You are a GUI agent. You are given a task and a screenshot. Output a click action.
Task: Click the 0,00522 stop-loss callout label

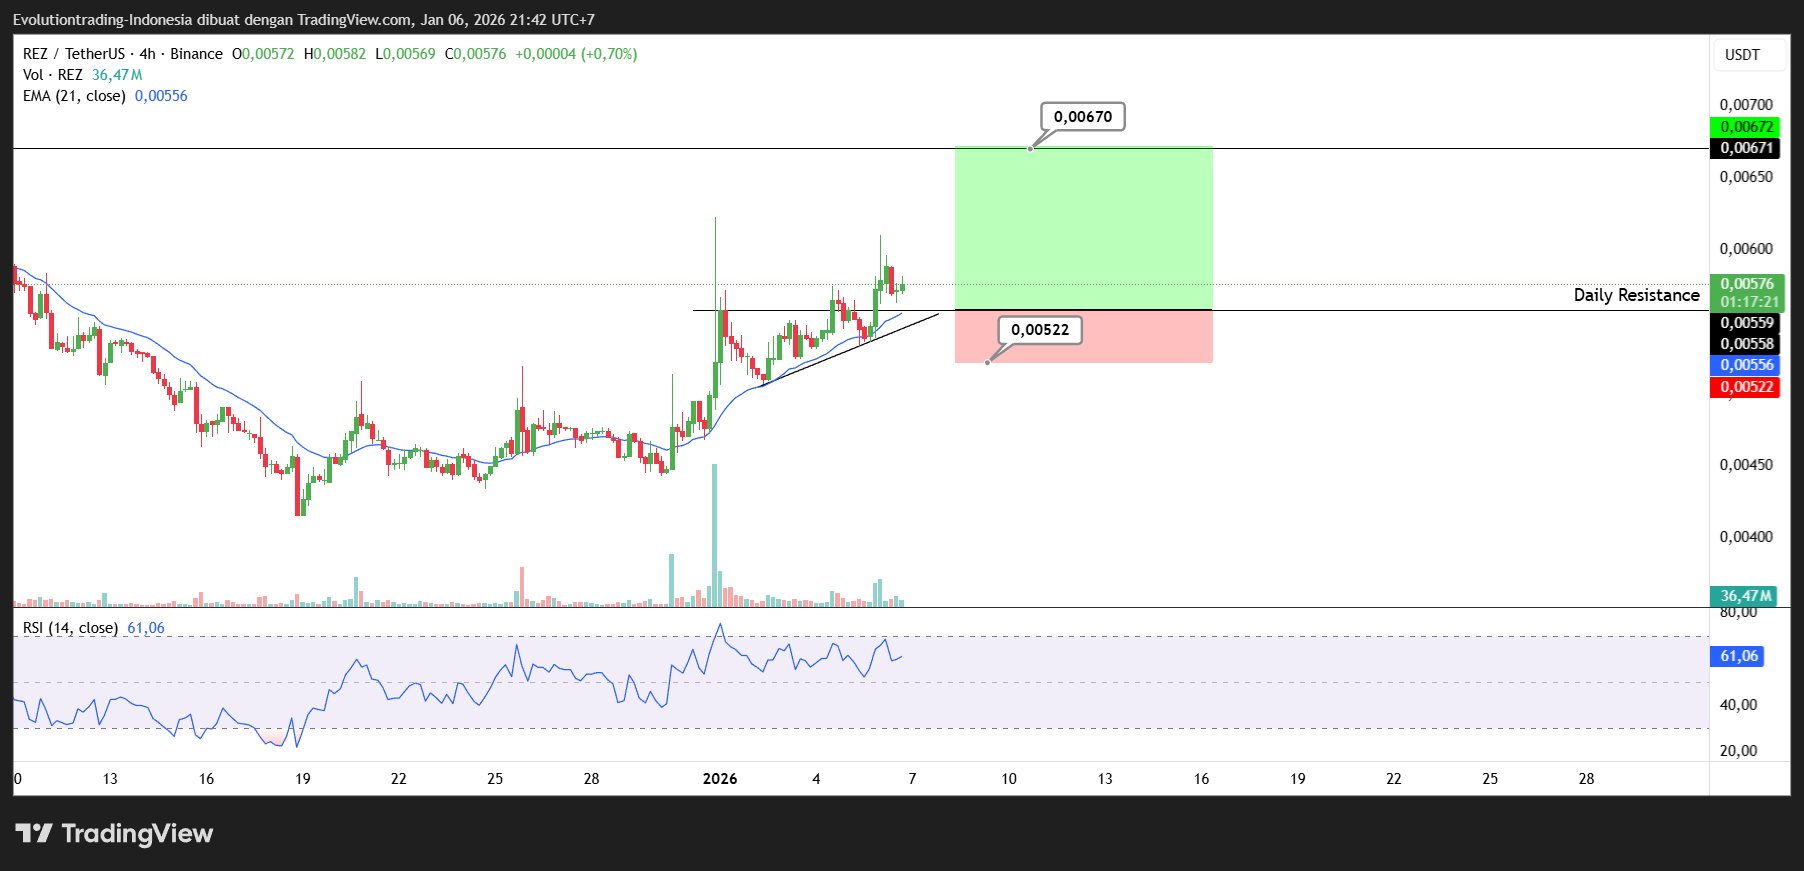pyautogui.click(x=1040, y=330)
